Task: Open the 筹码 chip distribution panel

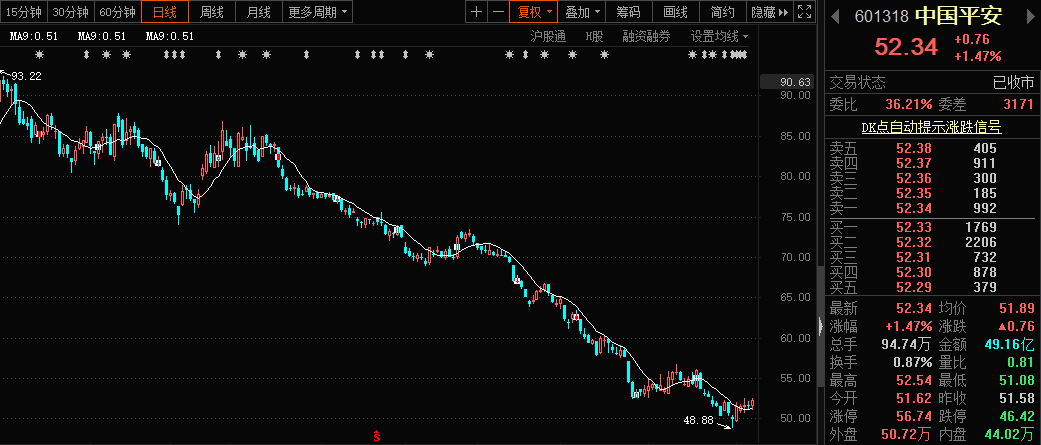Action: 628,12
